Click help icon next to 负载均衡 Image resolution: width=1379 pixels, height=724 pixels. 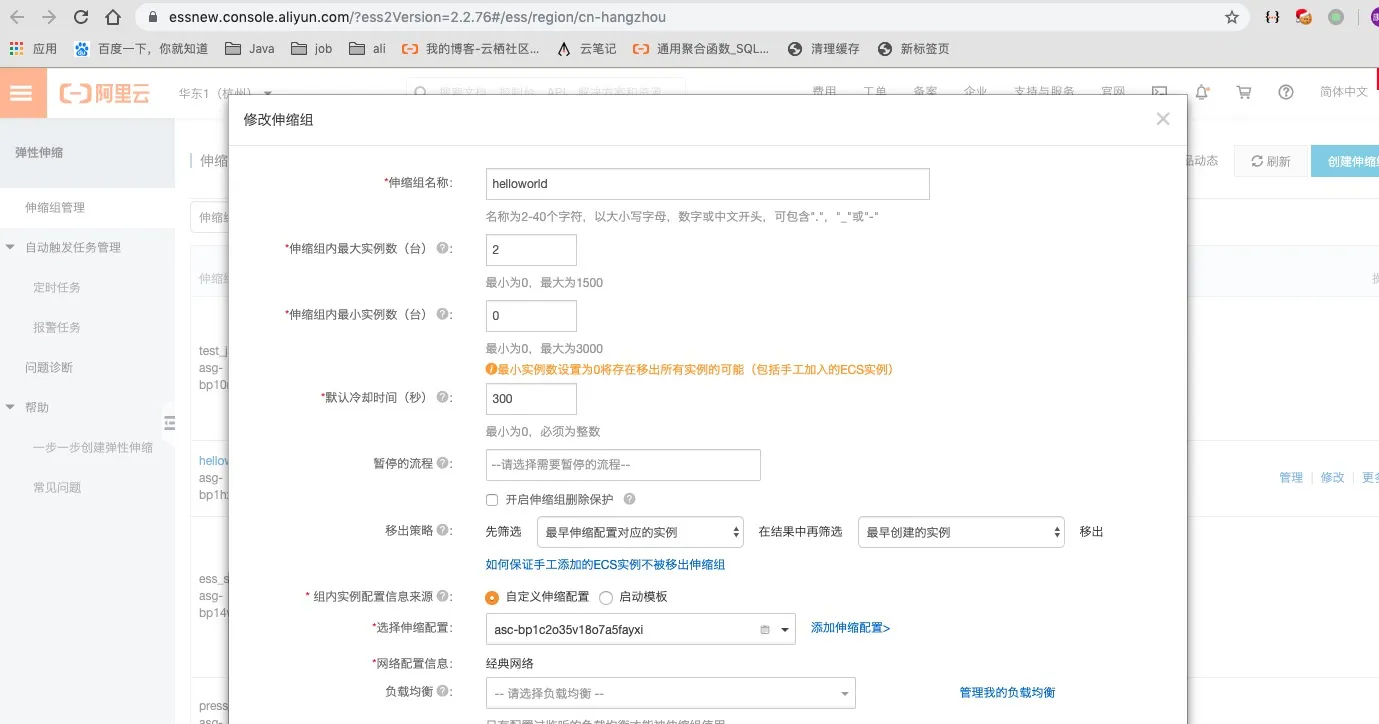[443, 691]
